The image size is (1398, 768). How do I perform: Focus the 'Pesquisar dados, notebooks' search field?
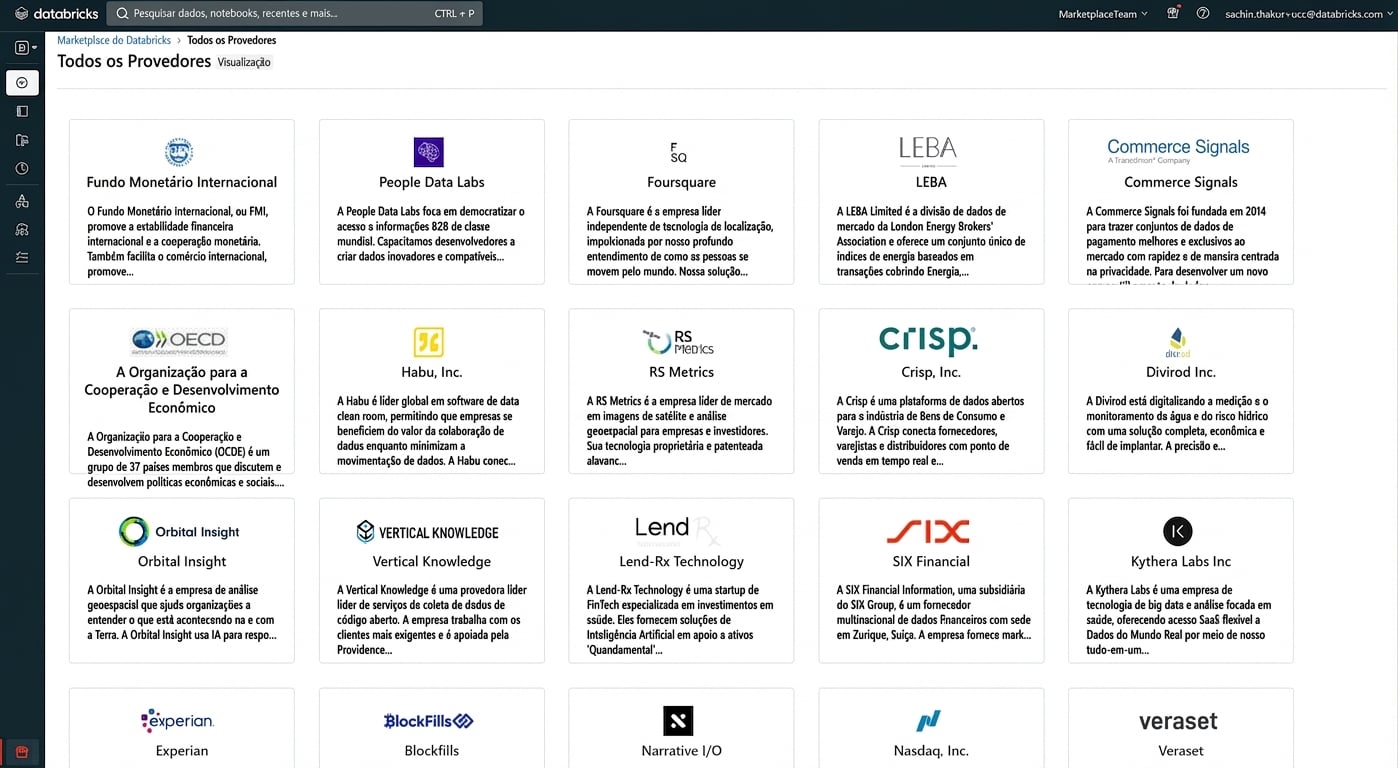coord(295,14)
